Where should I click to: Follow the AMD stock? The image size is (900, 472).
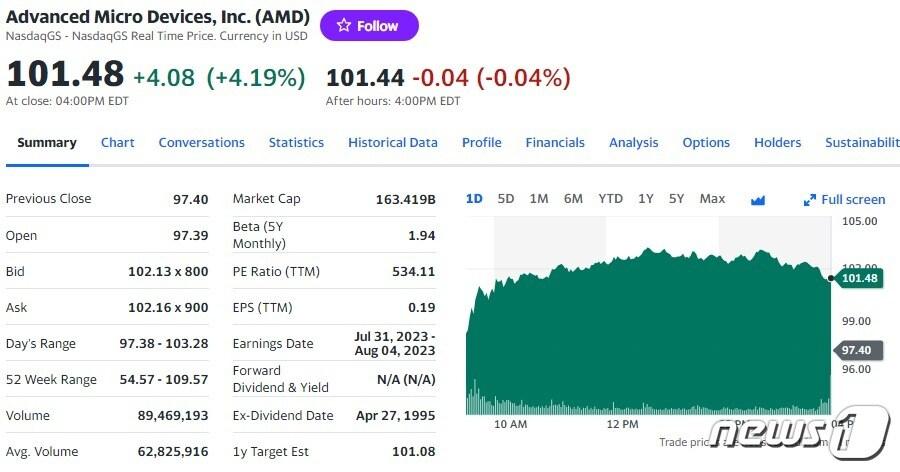point(369,26)
